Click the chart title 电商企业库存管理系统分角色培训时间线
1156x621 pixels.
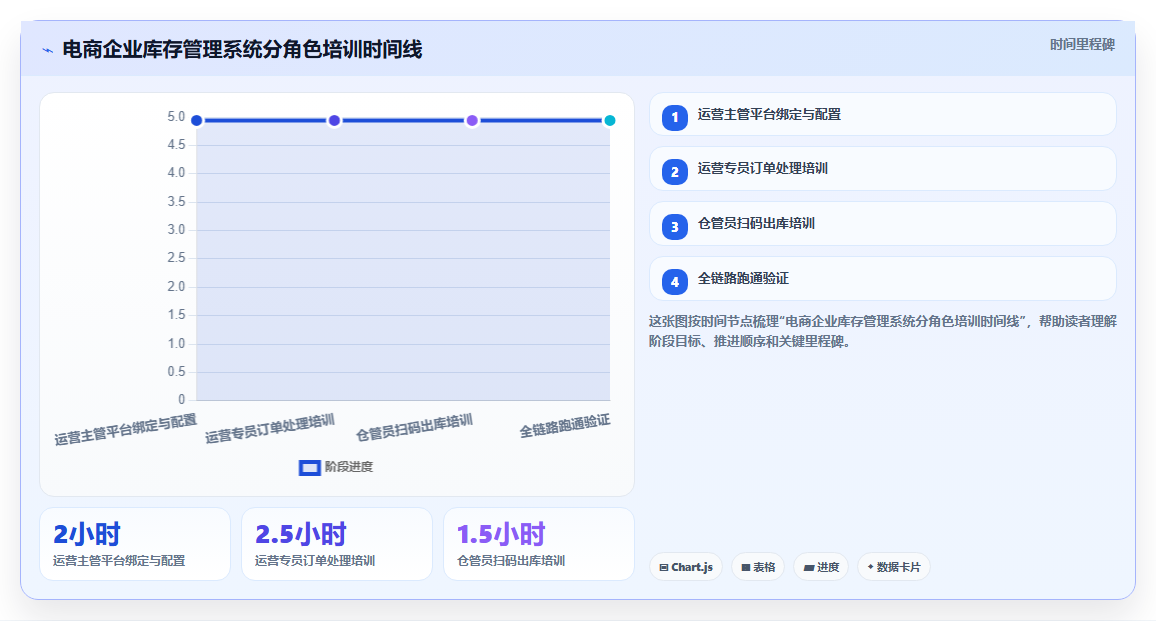[x=243, y=50]
